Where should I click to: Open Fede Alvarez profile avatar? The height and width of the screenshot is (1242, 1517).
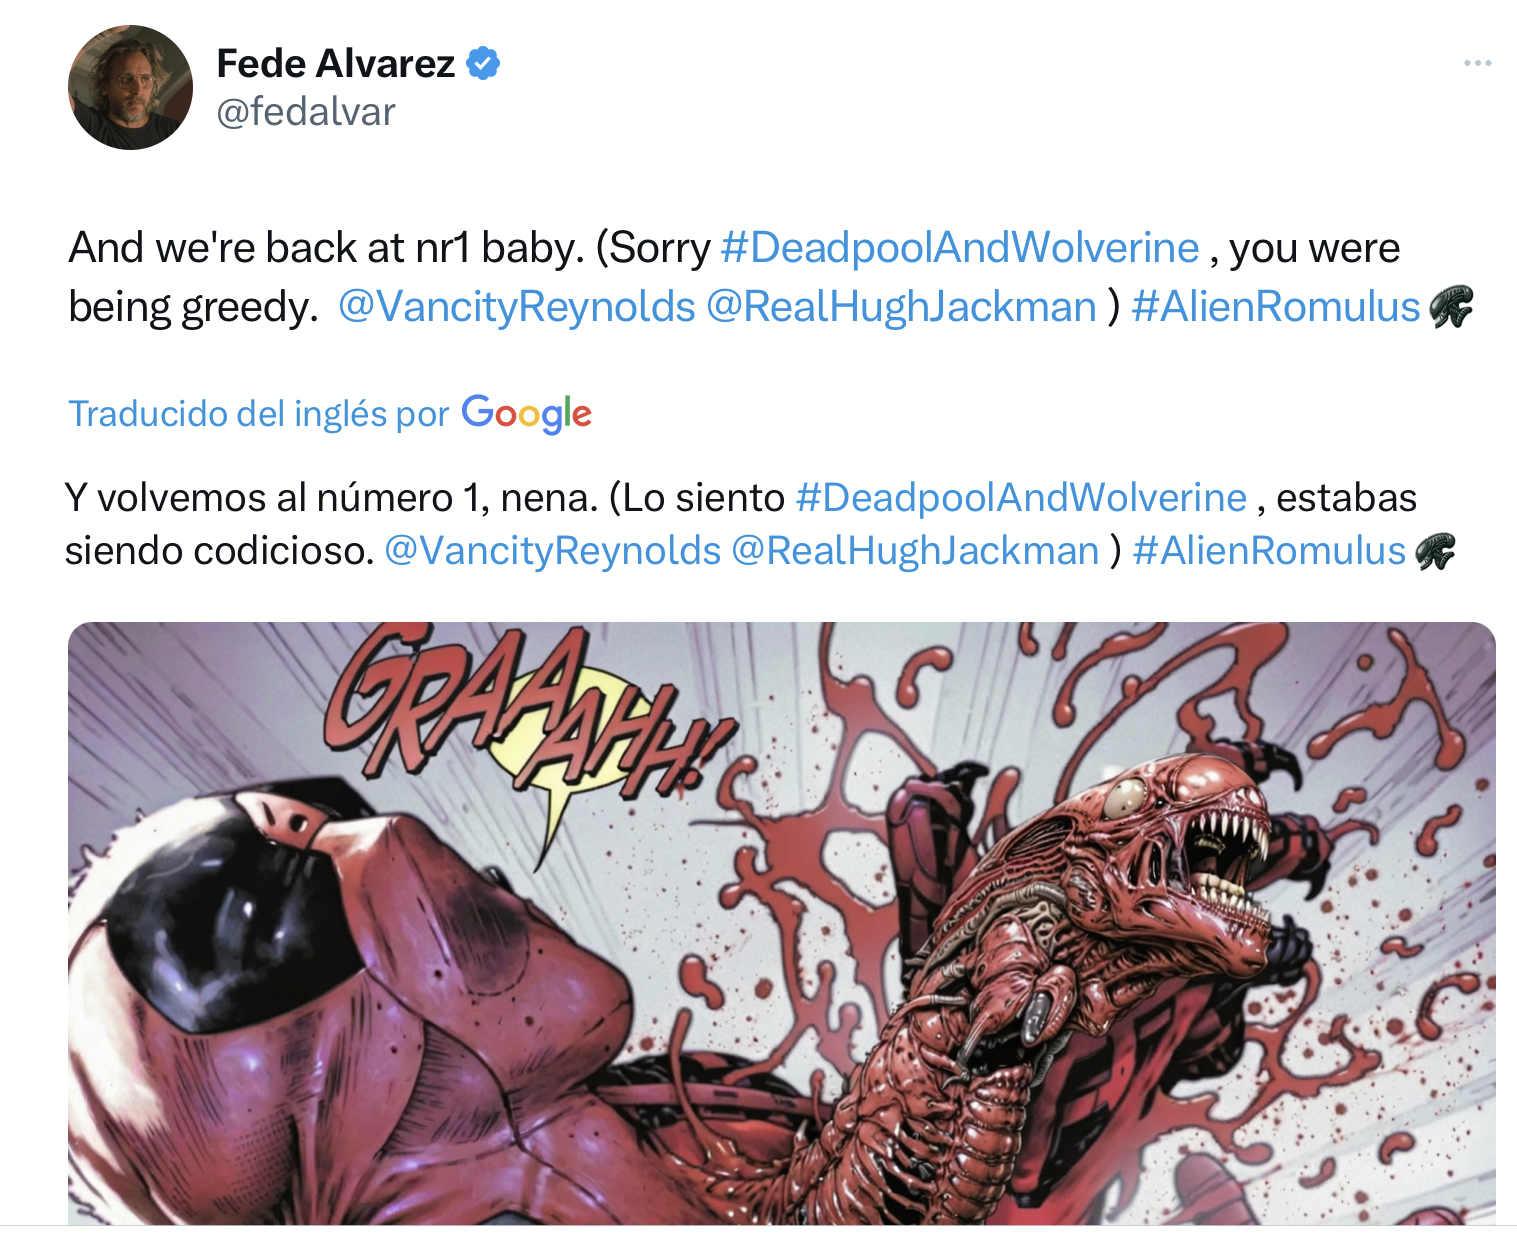tap(130, 88)
